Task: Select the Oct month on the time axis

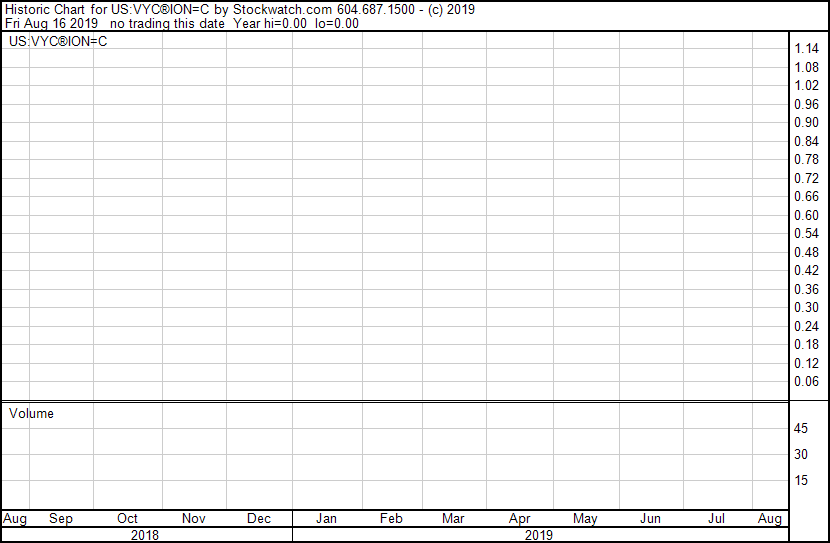Action: click(128, 519)
